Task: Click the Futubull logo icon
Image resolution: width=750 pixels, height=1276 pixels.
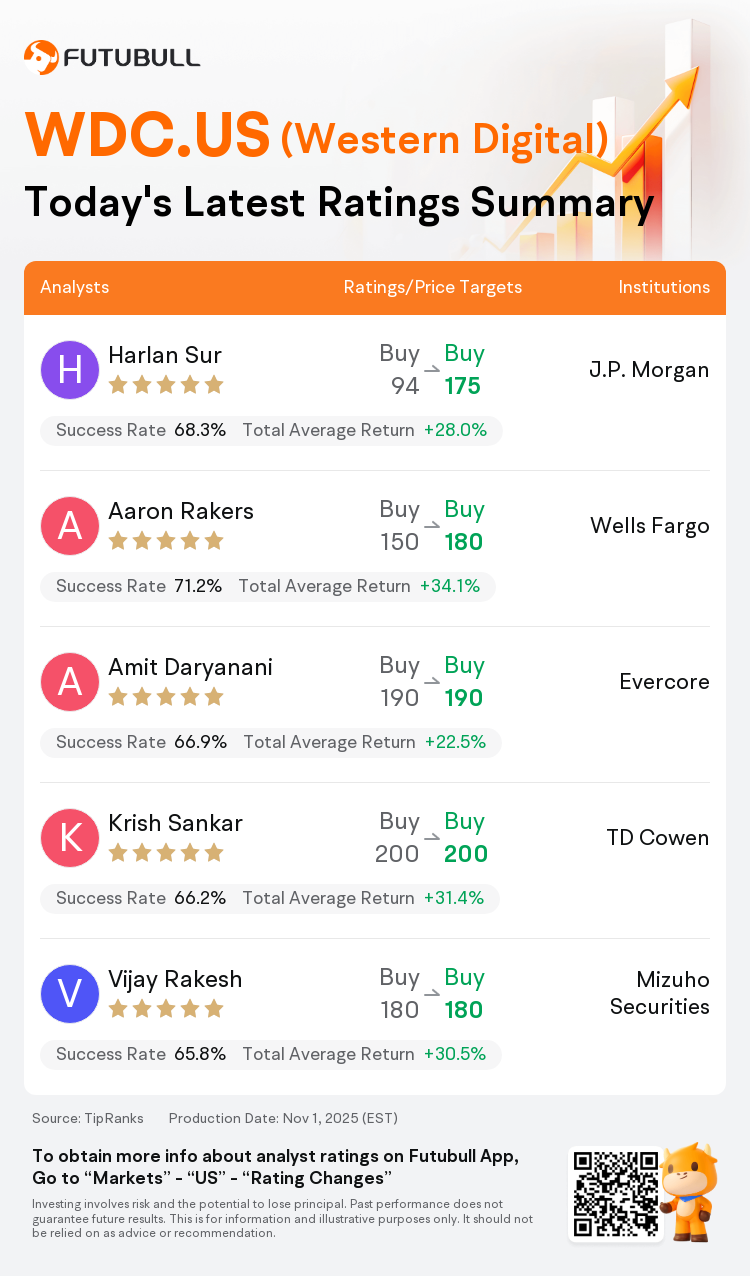Action: [41, 57]
